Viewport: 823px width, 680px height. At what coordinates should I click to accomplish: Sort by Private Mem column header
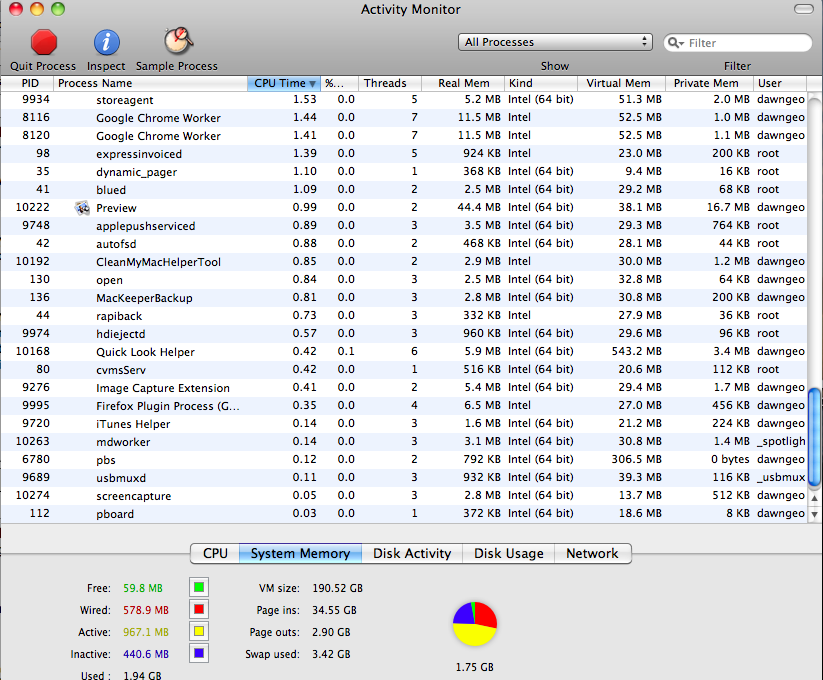(709, 83)
